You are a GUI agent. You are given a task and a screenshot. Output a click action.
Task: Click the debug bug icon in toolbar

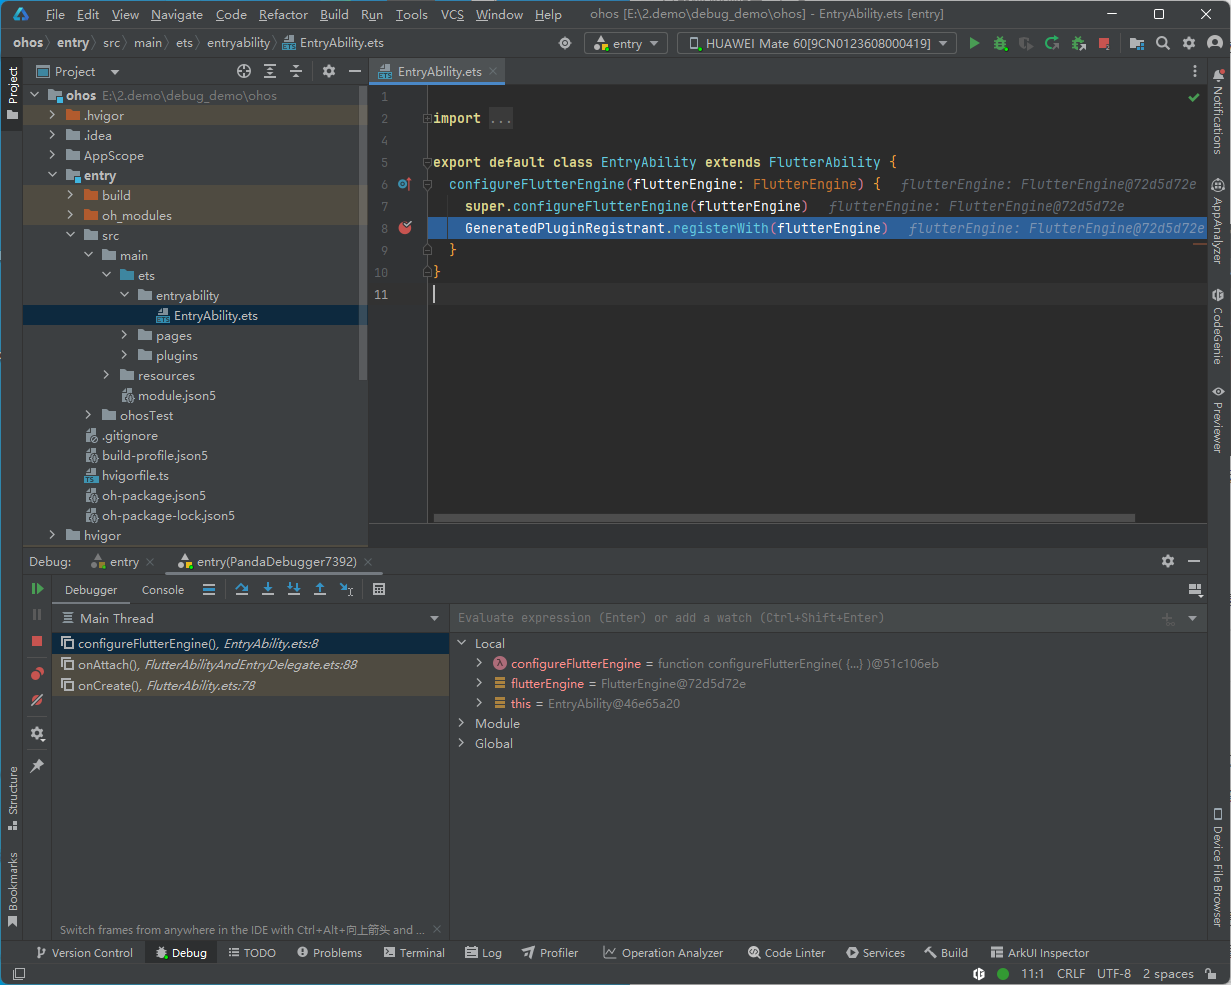(x=1000, y=43)
